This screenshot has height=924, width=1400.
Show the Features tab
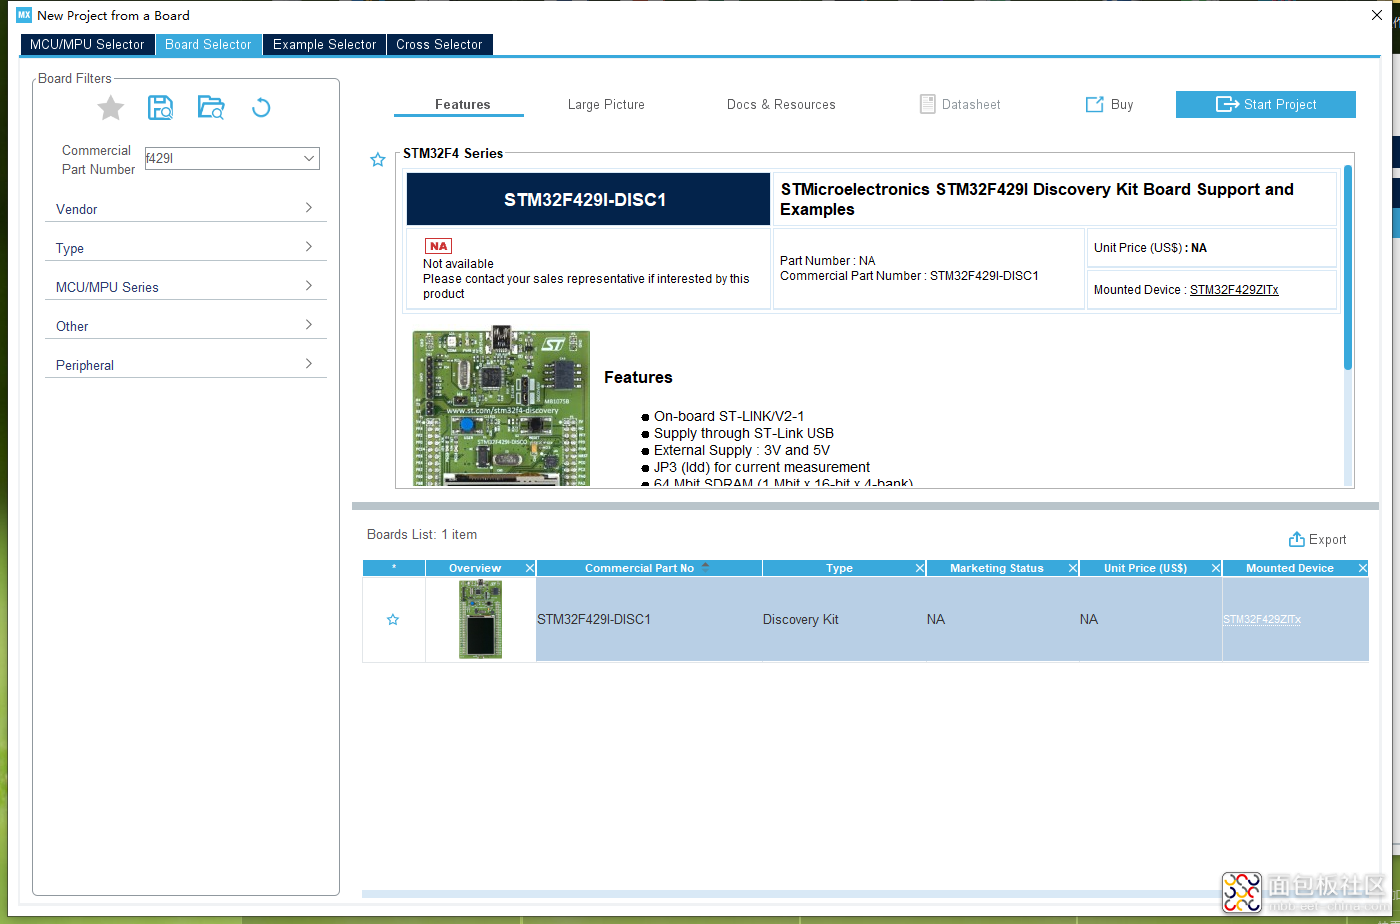coord(462,104)
